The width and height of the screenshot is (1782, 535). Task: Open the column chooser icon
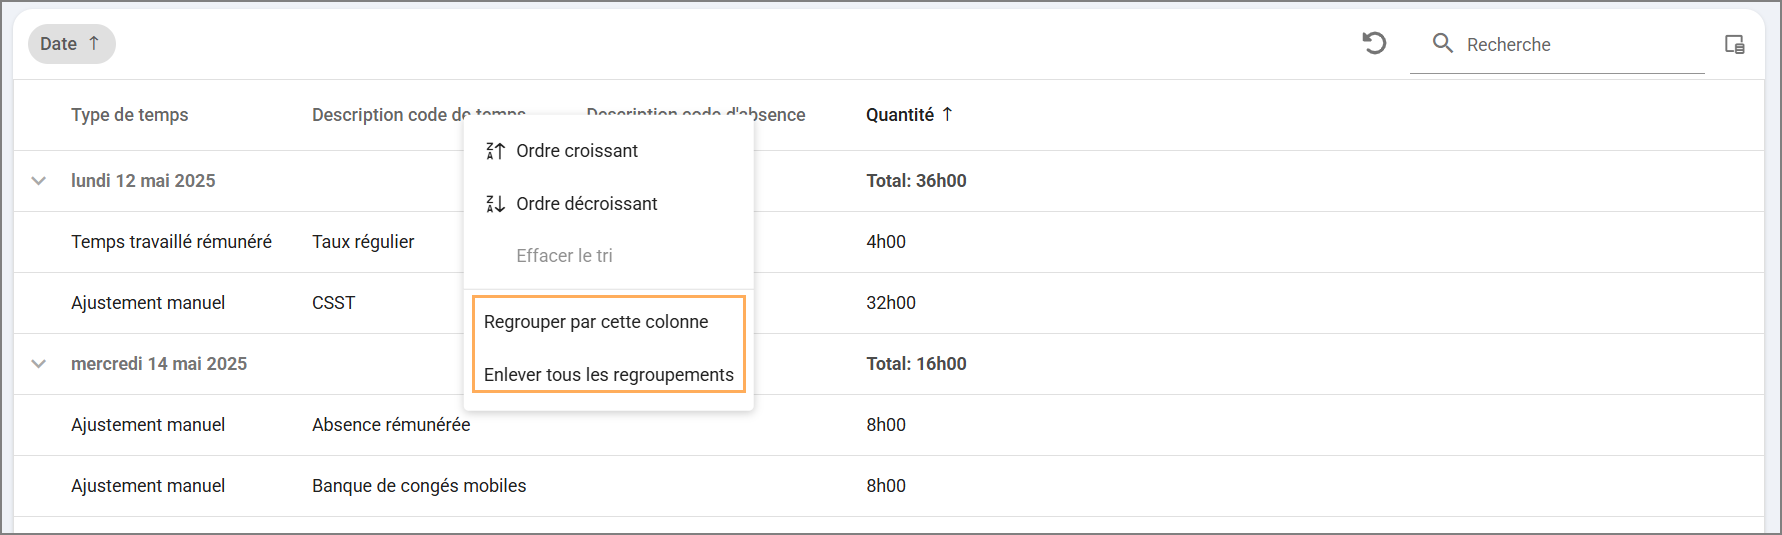point(1735,44)
